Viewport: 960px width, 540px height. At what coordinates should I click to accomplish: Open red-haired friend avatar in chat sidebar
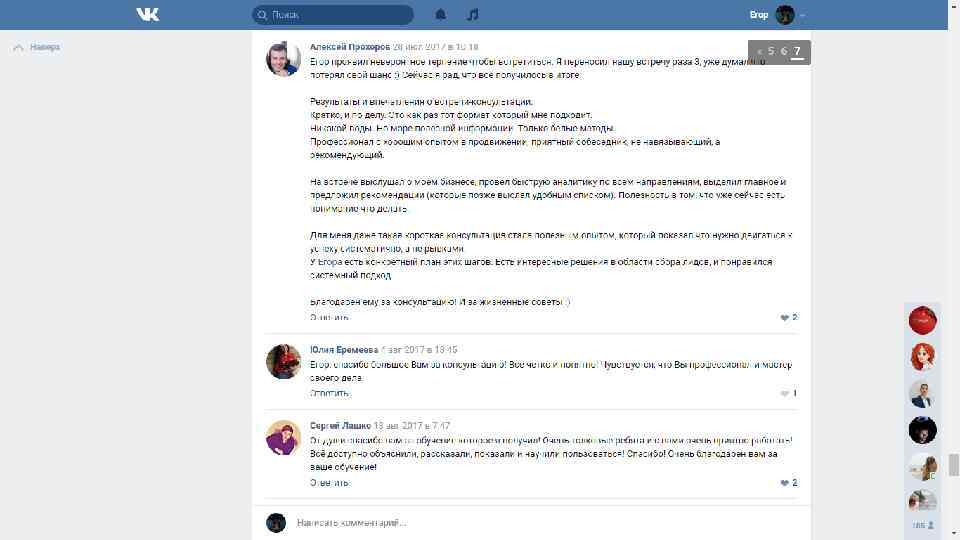click(x=922, y=356)
